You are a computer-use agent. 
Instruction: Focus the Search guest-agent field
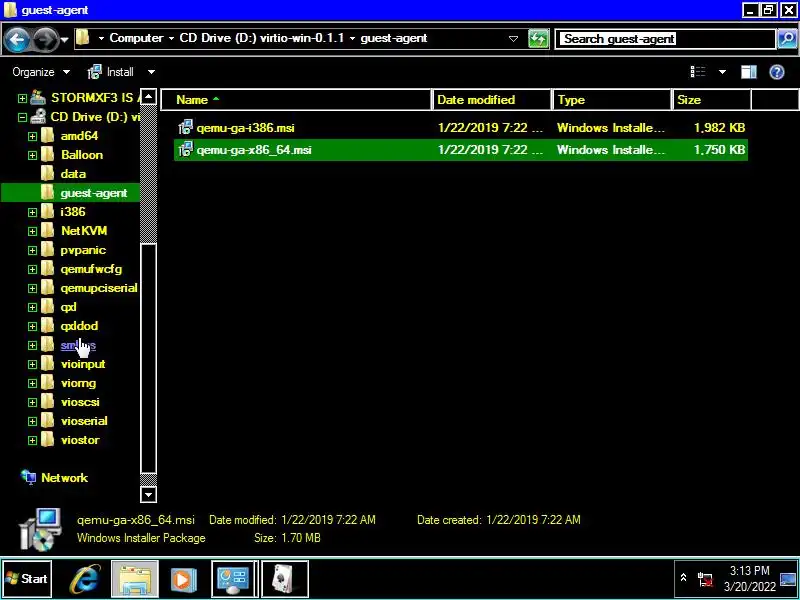pyautogui.click(x=666, y=39)
